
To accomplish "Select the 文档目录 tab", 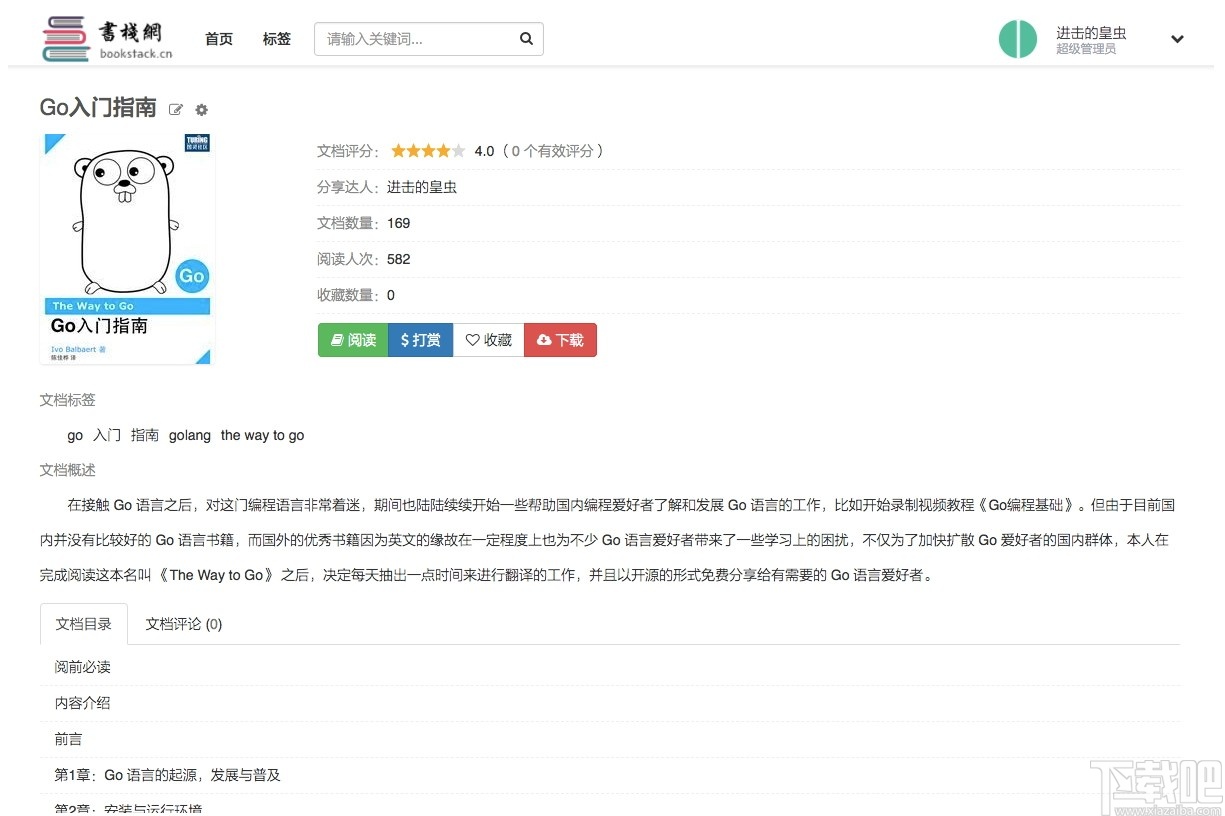I will [83, 623].
